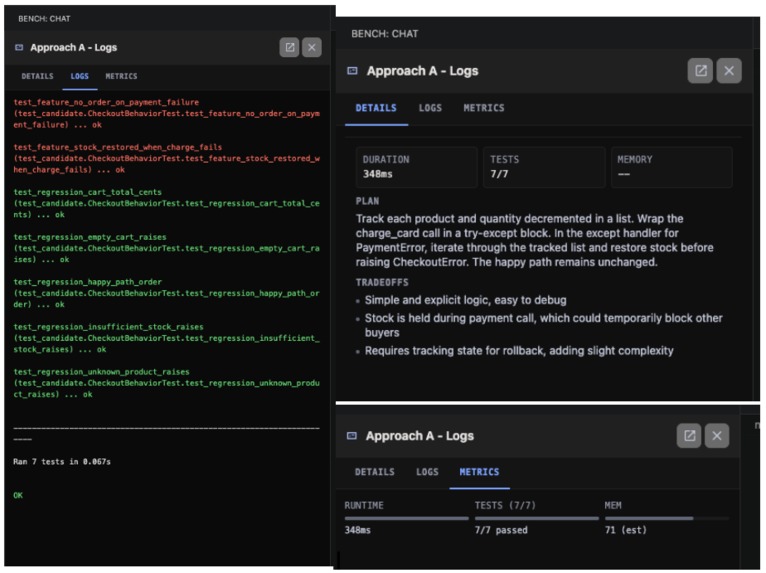Screen dimensions: 766x573
Task: Click panel icon beside the Metrics-view title
Action: point(352,436)
